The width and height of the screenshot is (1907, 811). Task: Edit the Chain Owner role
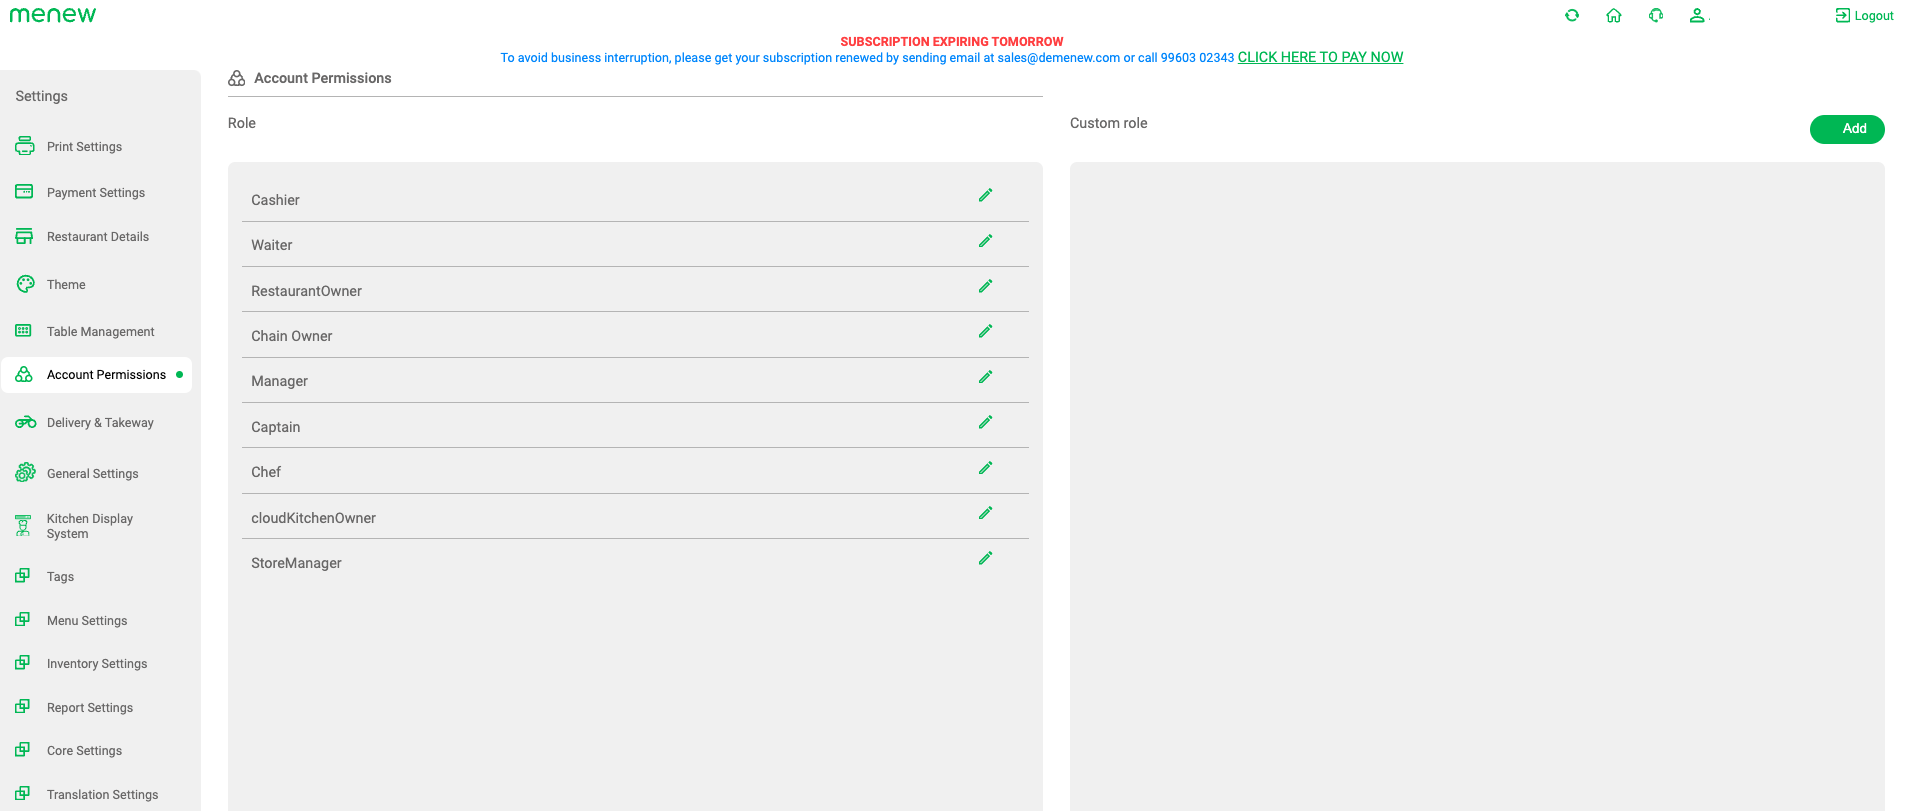coord(985,331)
